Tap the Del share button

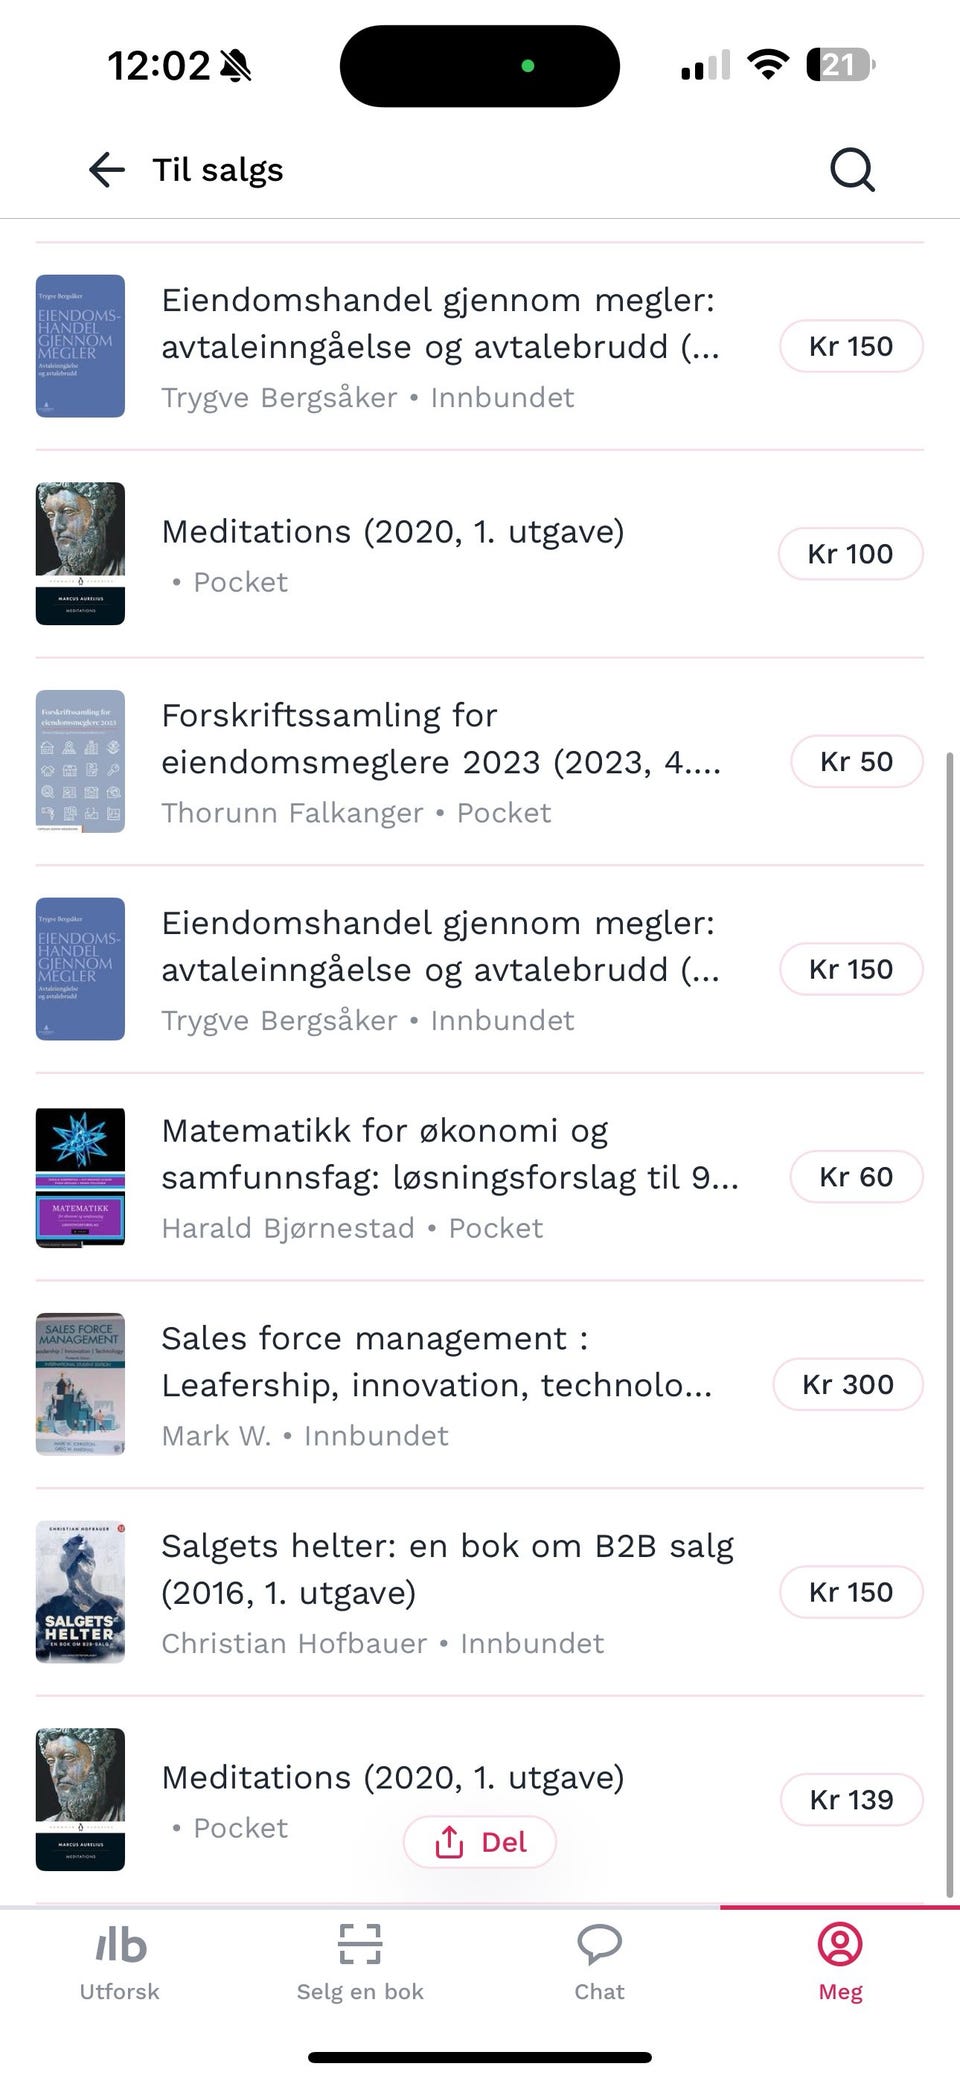pyautogui.click(x=480, y=1842)
